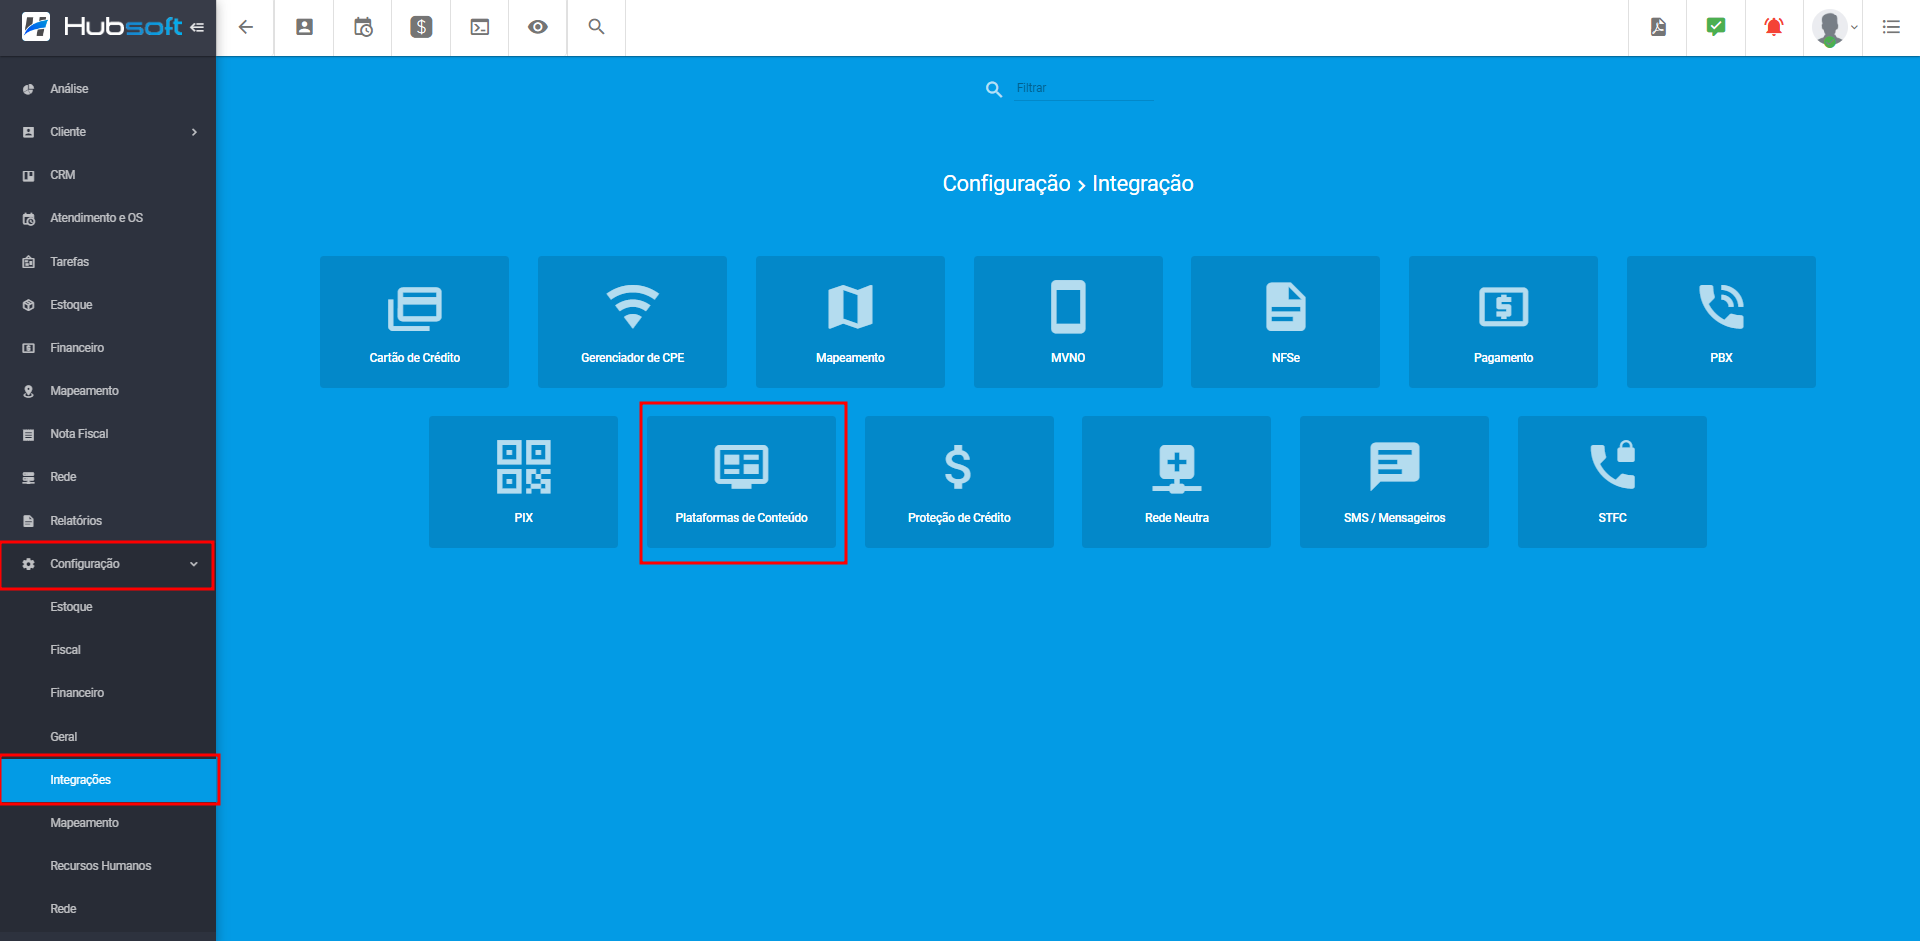
Task: Click the dollar sign toolbar icon
Action: (x=421, y=27)
